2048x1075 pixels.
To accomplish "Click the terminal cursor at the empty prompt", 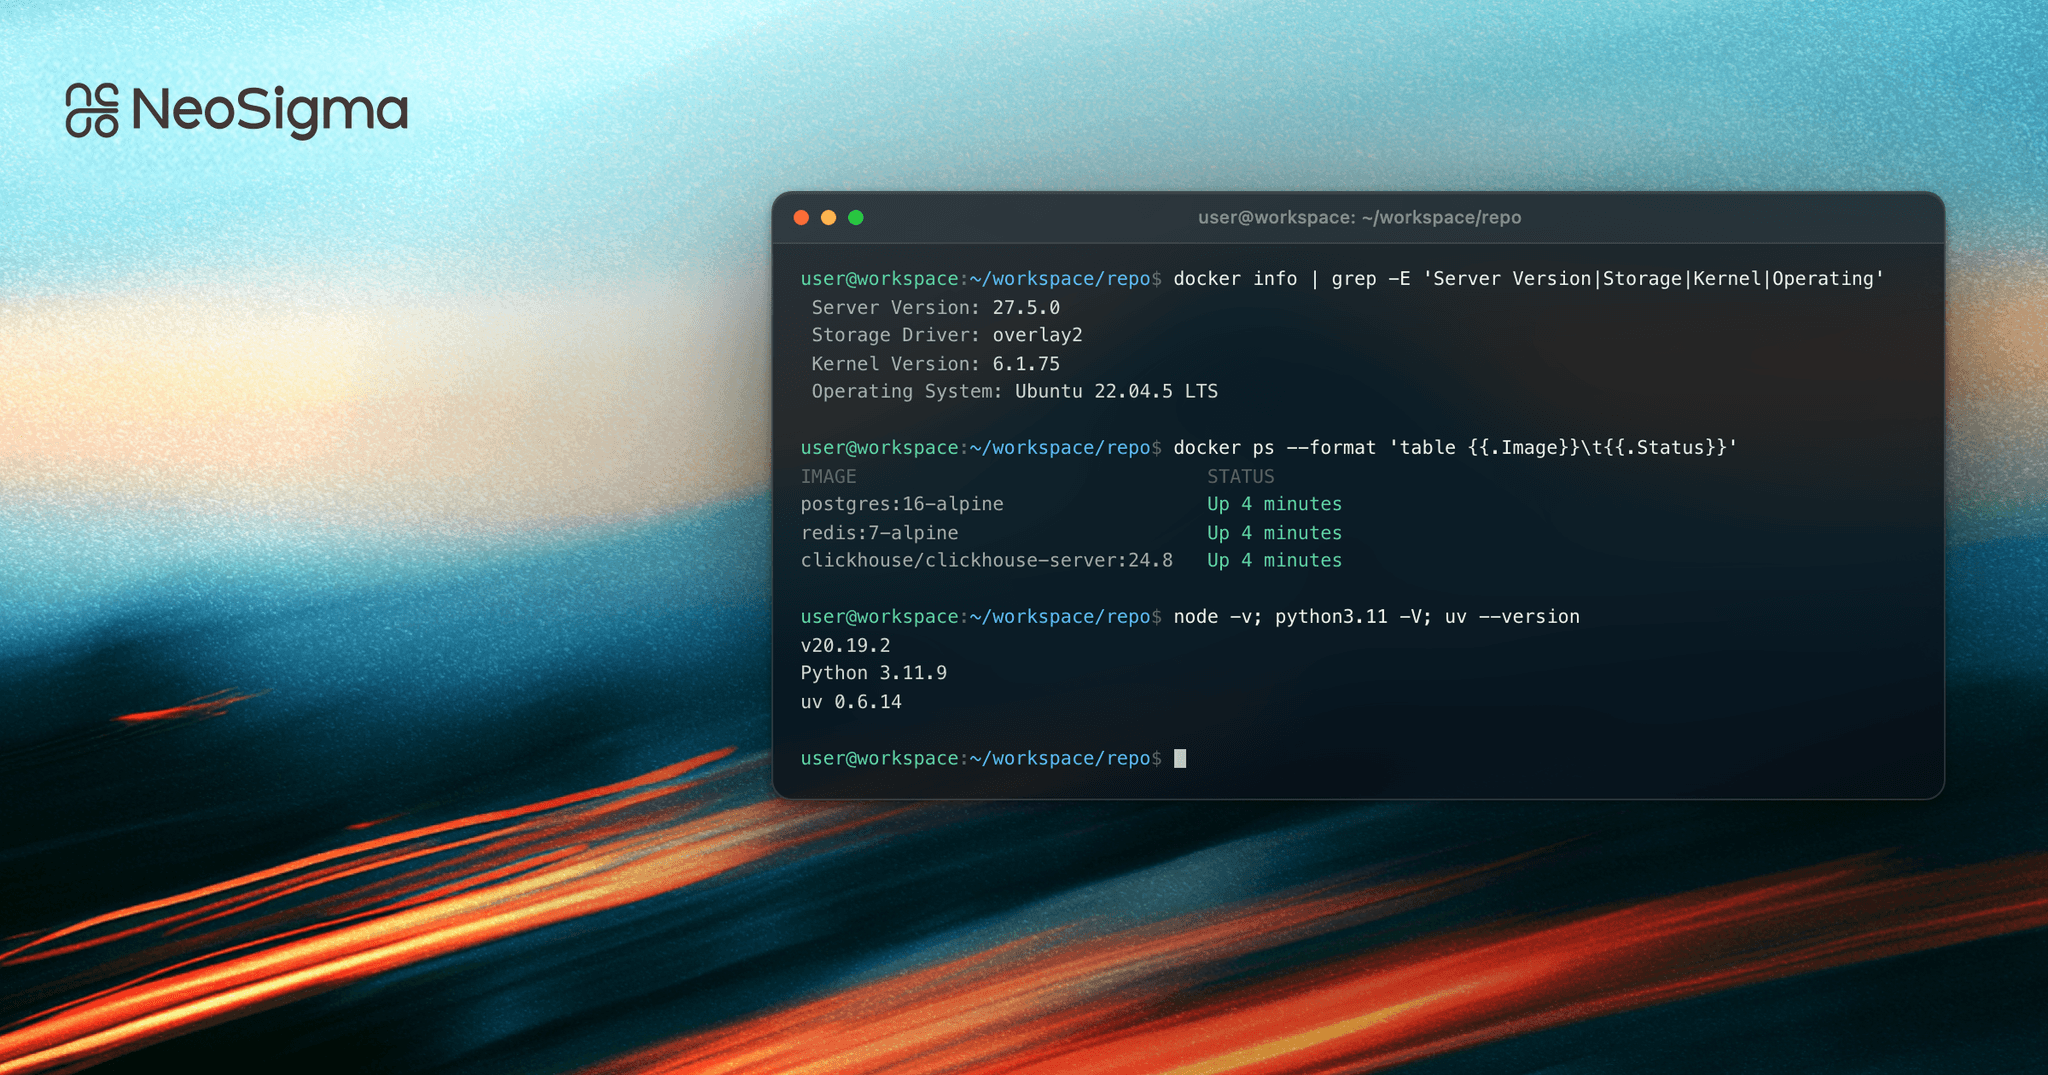I will coord(1180,759).
